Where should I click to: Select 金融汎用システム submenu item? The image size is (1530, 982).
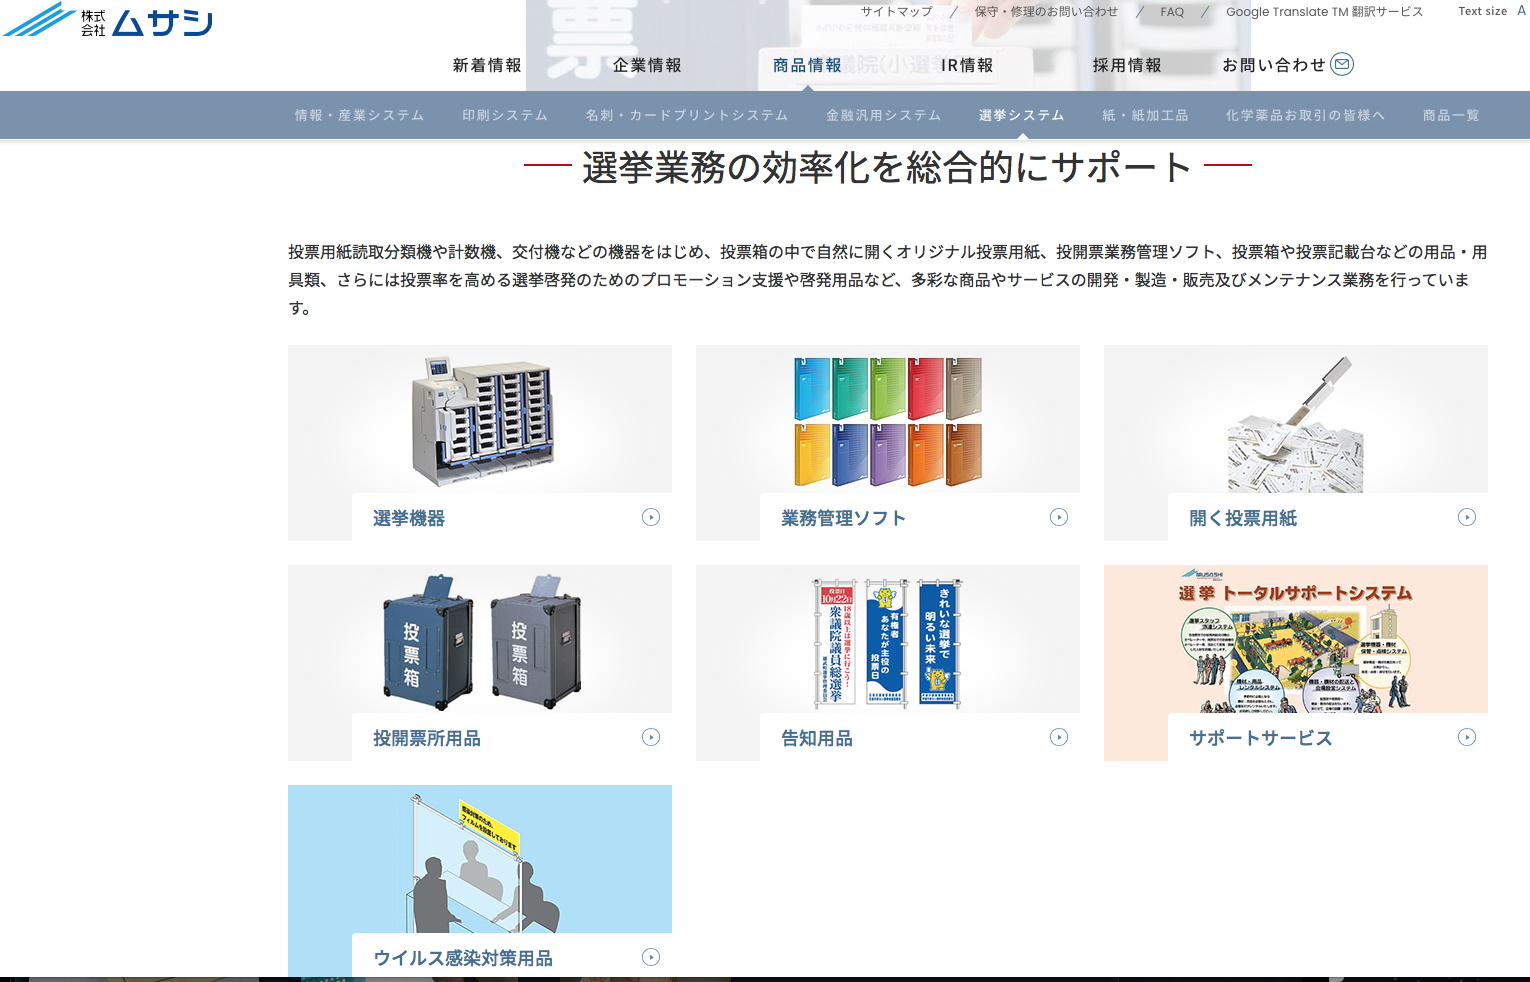click(x=884, y=115)
